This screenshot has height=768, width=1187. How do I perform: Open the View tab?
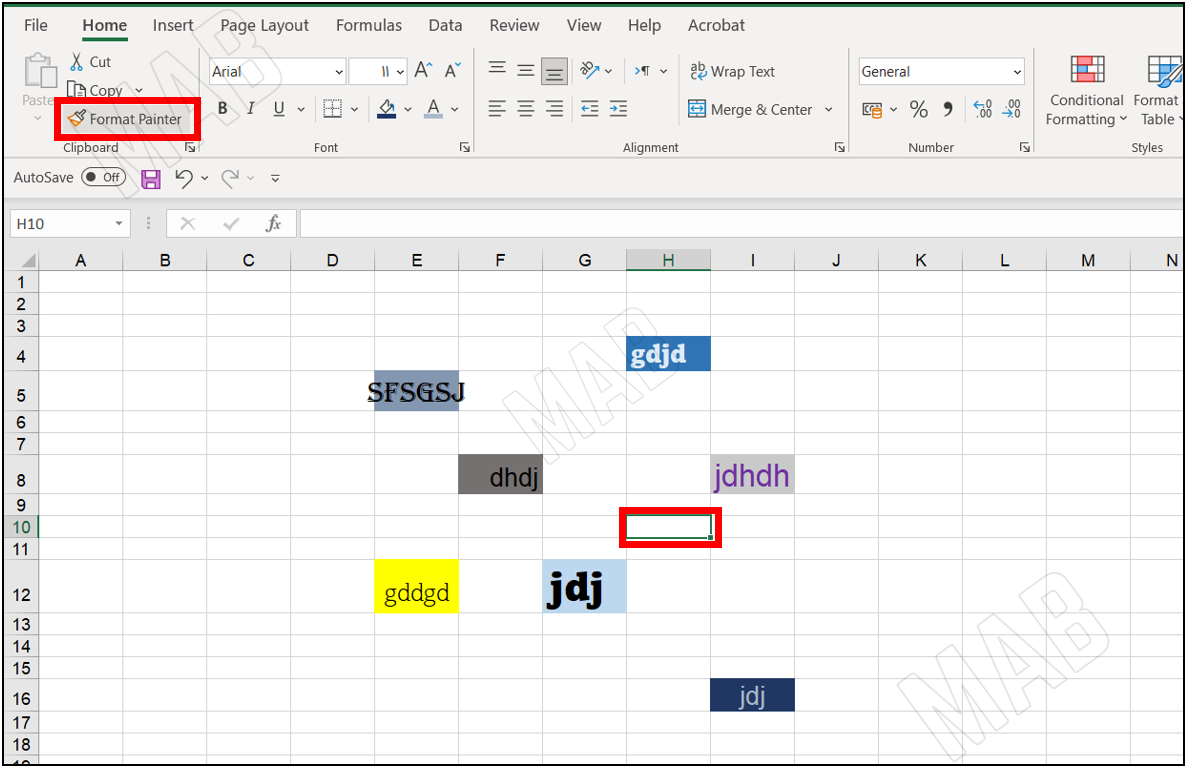[x=584, y=25]
